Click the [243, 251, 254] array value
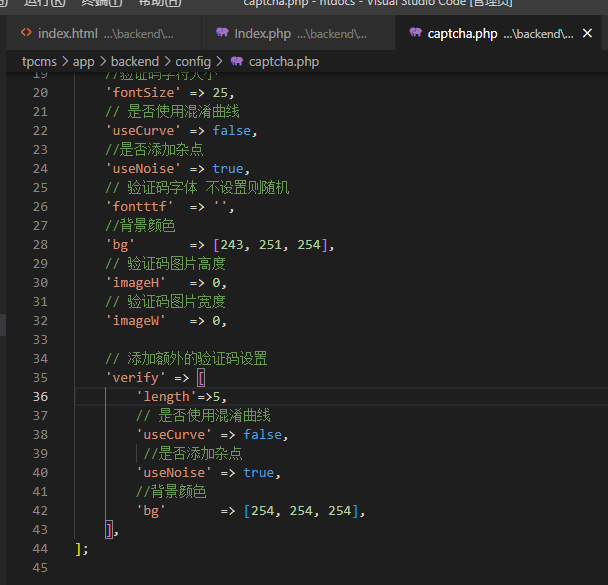This screenshot has width=608, height=585. click(x=270, y=245)
